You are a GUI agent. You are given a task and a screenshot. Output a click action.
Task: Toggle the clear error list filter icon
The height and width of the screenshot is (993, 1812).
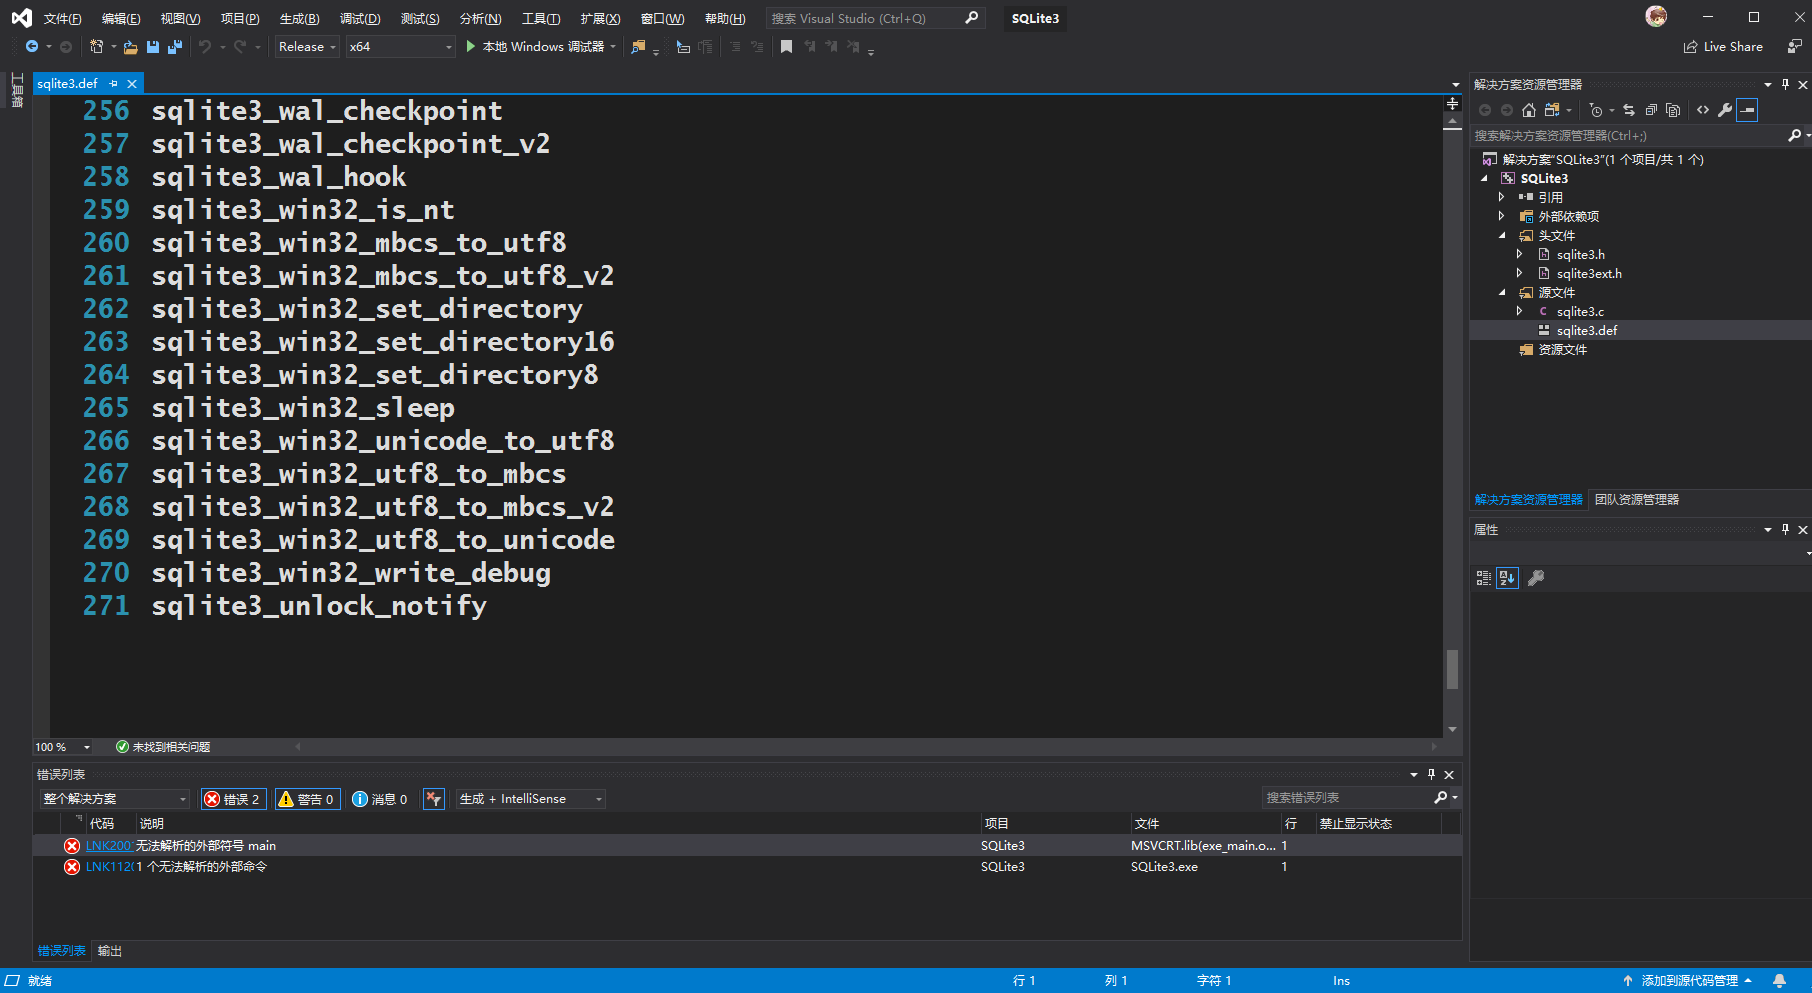coord(433,799)
